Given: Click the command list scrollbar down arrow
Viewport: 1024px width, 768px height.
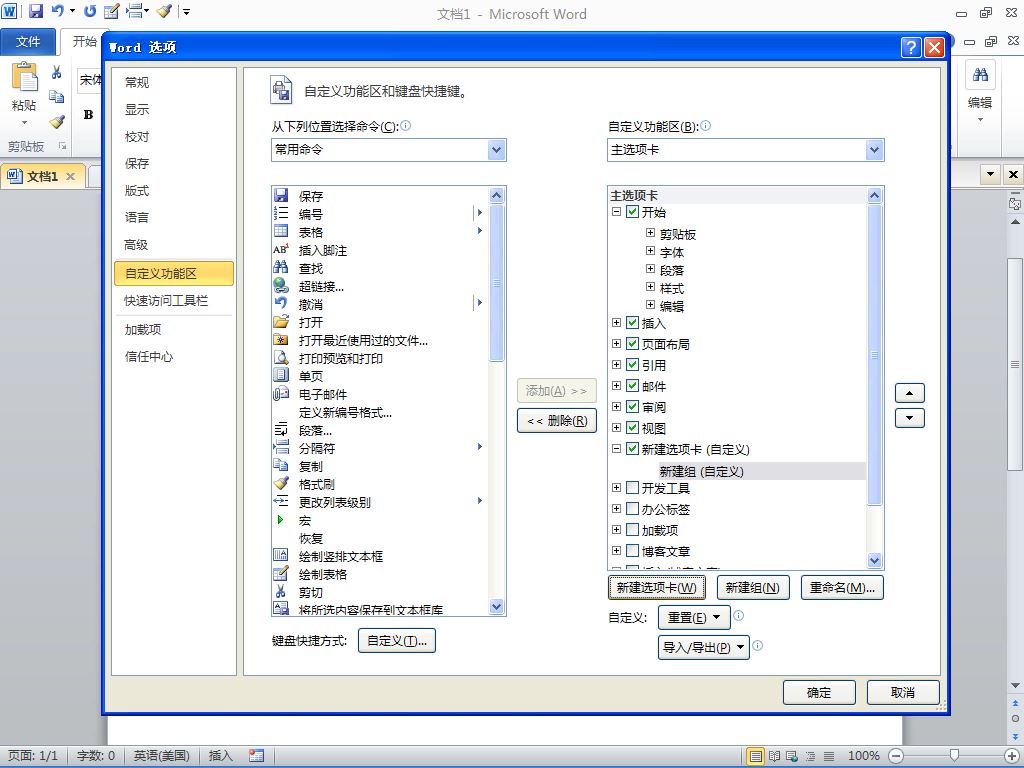Looking at the screenshot, I should click(496, 607).
